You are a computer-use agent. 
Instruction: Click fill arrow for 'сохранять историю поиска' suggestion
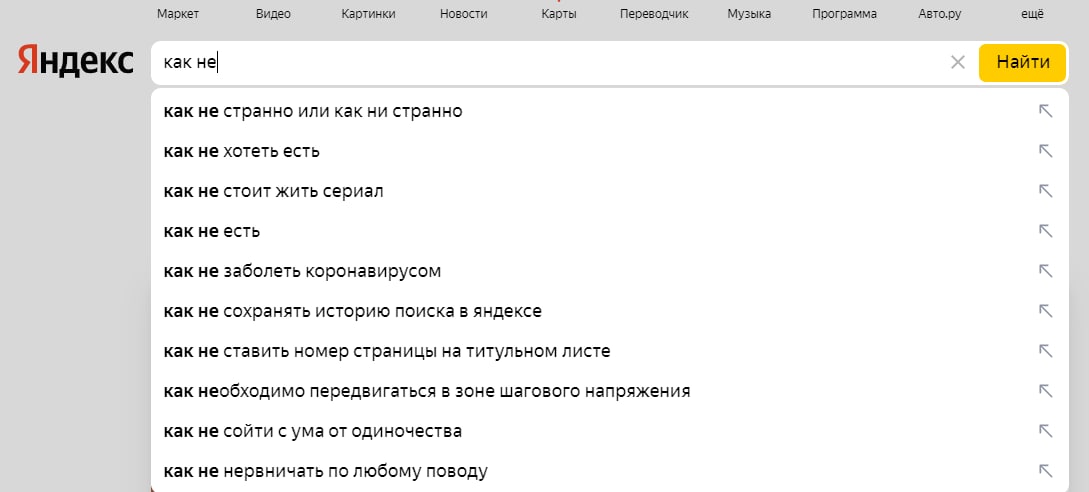pyautogui.click(x=1045, y=311)
